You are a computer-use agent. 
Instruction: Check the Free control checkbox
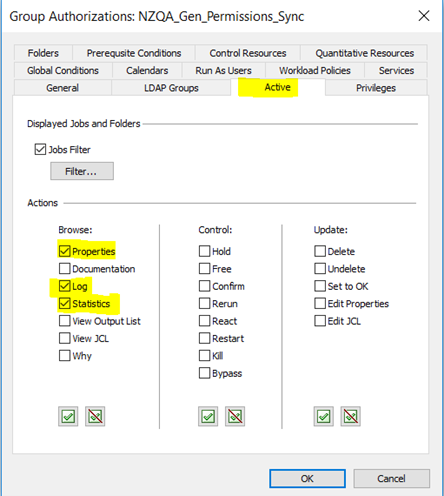click(x=205, y=269)
